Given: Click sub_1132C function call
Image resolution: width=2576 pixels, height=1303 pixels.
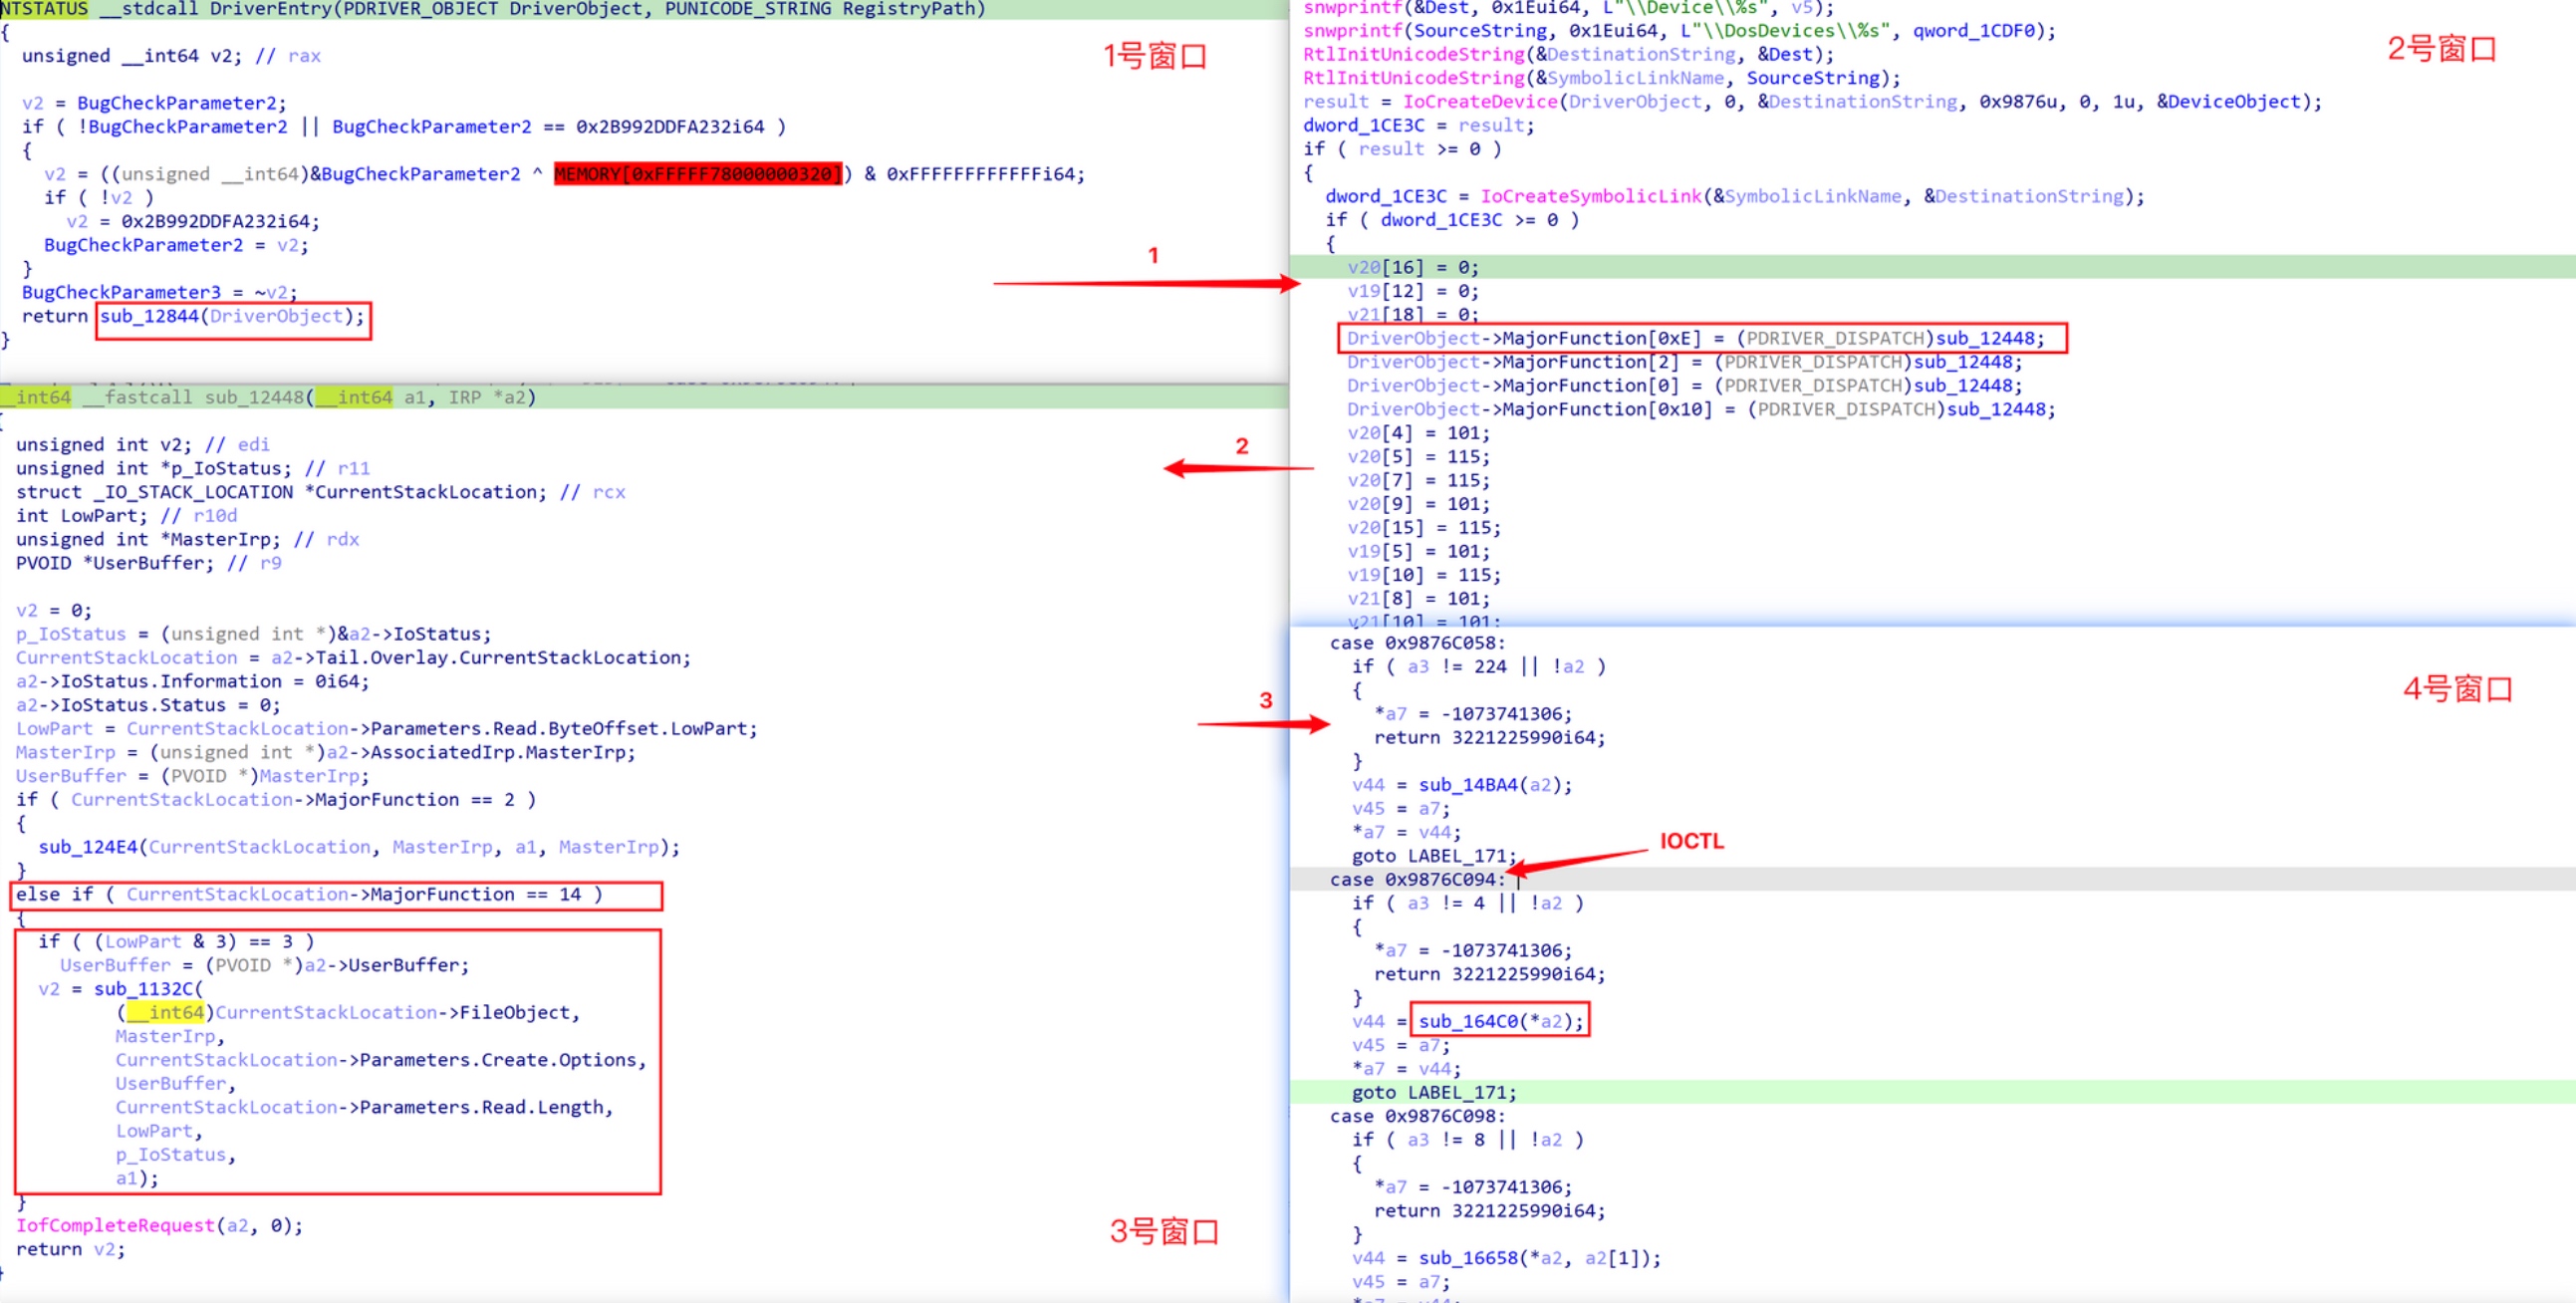Looking at the screenshot, I should [x=142, y=989].
